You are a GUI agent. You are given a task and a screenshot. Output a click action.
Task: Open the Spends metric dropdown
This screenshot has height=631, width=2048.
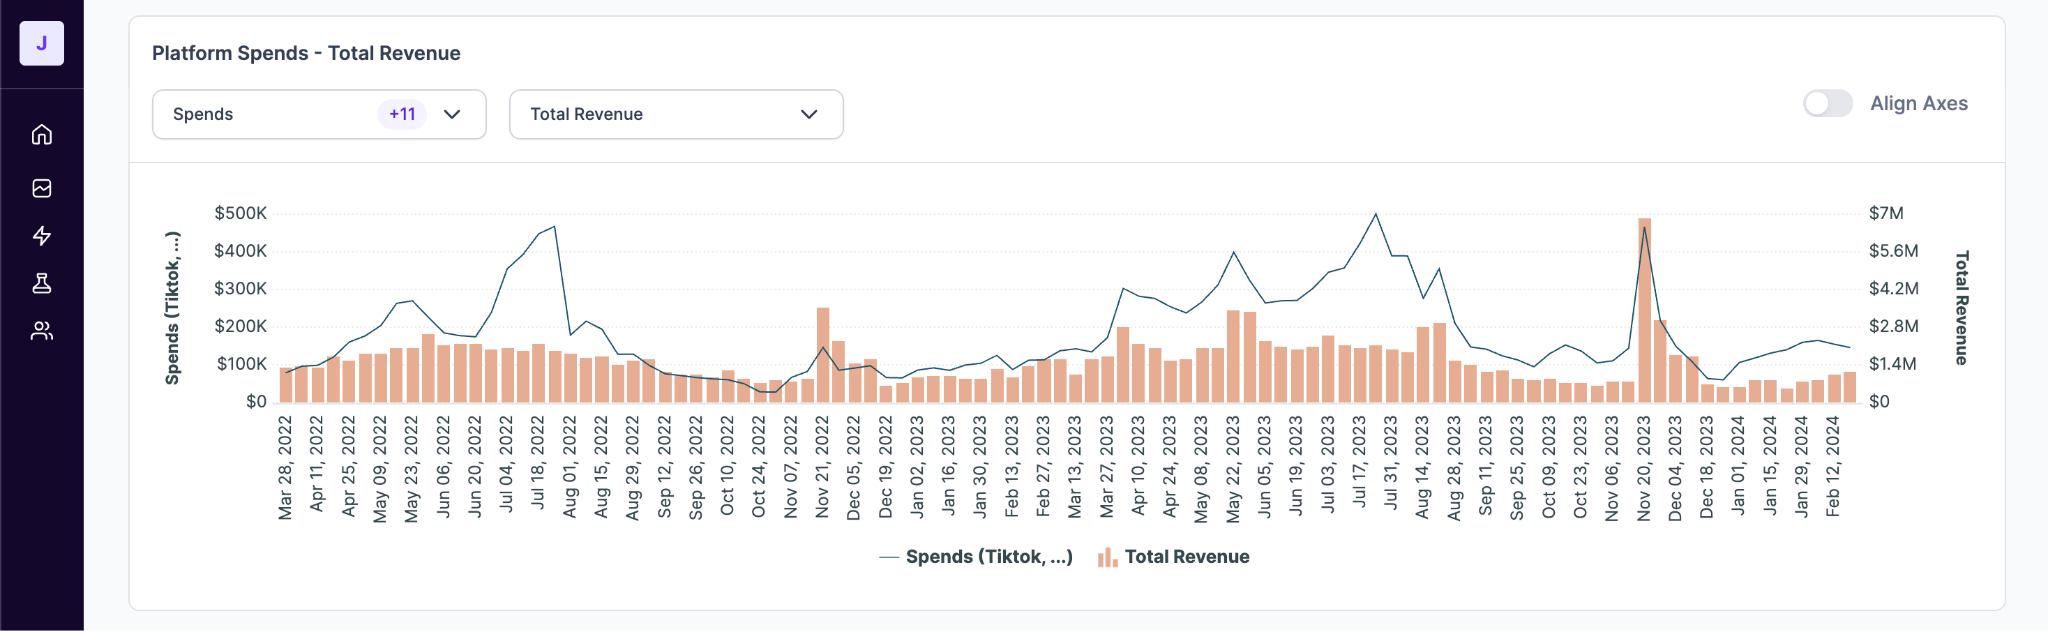(x=270, y=114)
